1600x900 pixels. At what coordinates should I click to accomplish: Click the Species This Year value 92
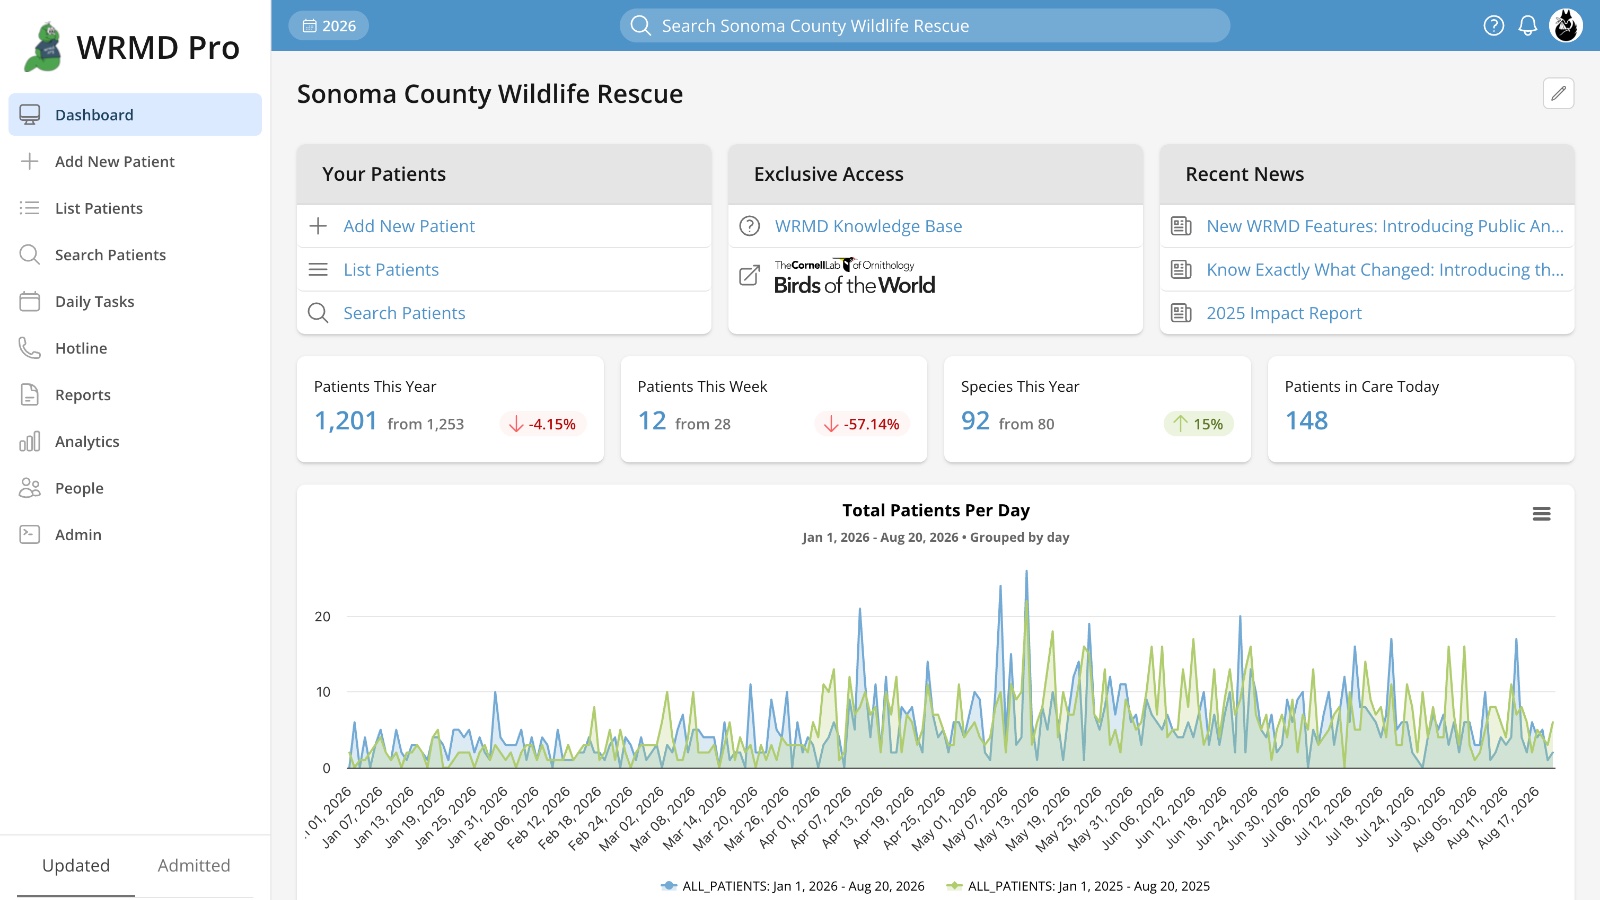975,421
